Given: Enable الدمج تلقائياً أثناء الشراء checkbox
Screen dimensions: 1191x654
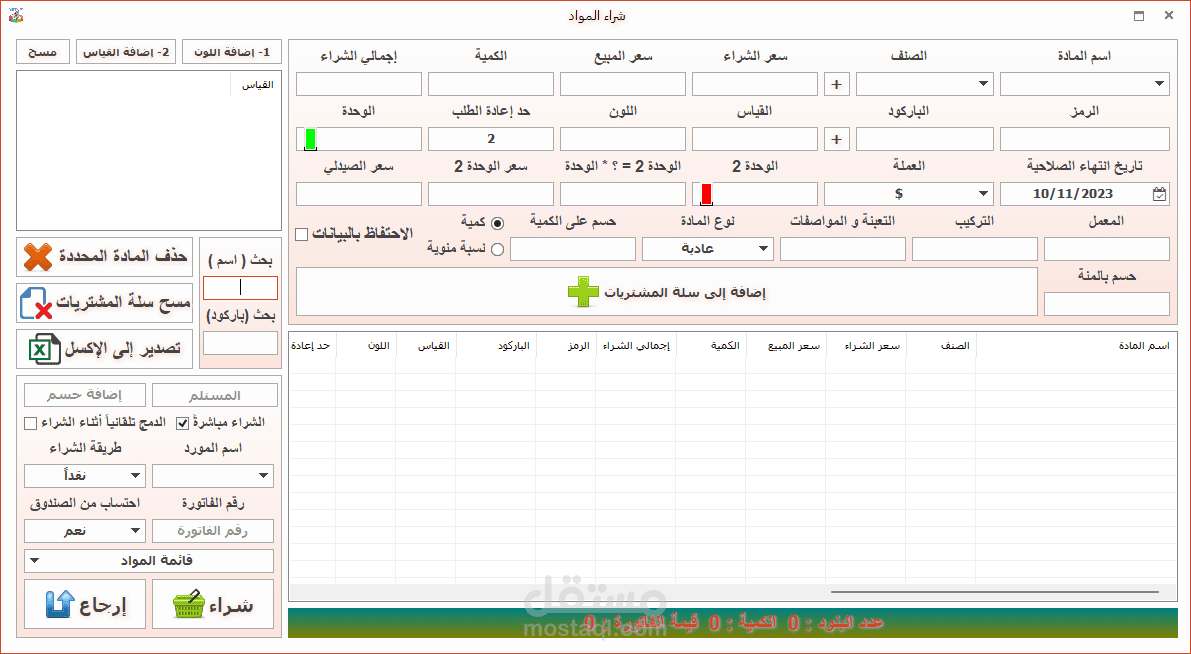Looking at the screenshot, I should [30, 423].
